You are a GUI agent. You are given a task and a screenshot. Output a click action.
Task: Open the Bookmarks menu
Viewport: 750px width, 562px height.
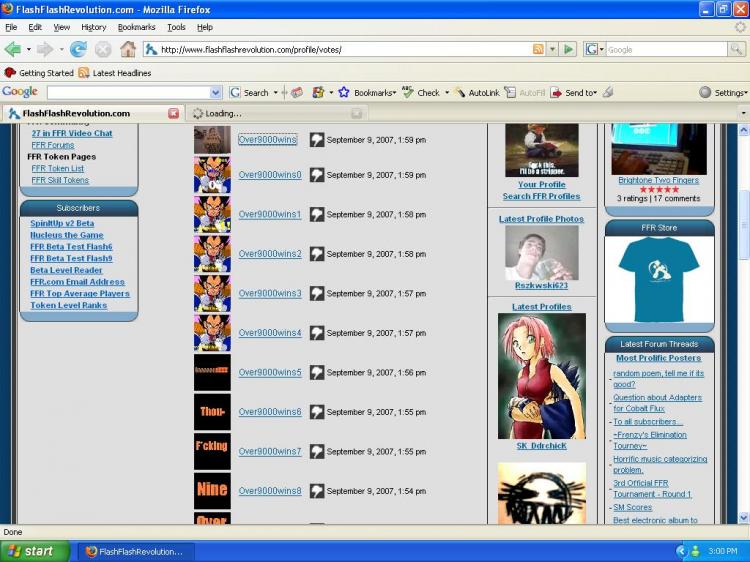[x=136, y=27]
